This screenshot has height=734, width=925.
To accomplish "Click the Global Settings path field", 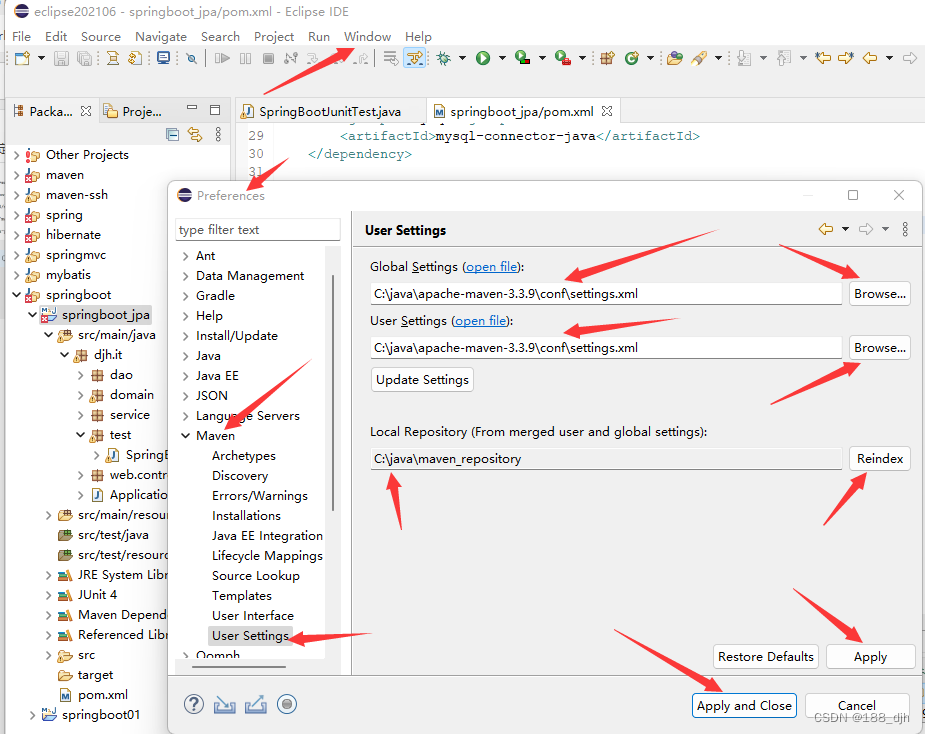I will coord(606,294).
